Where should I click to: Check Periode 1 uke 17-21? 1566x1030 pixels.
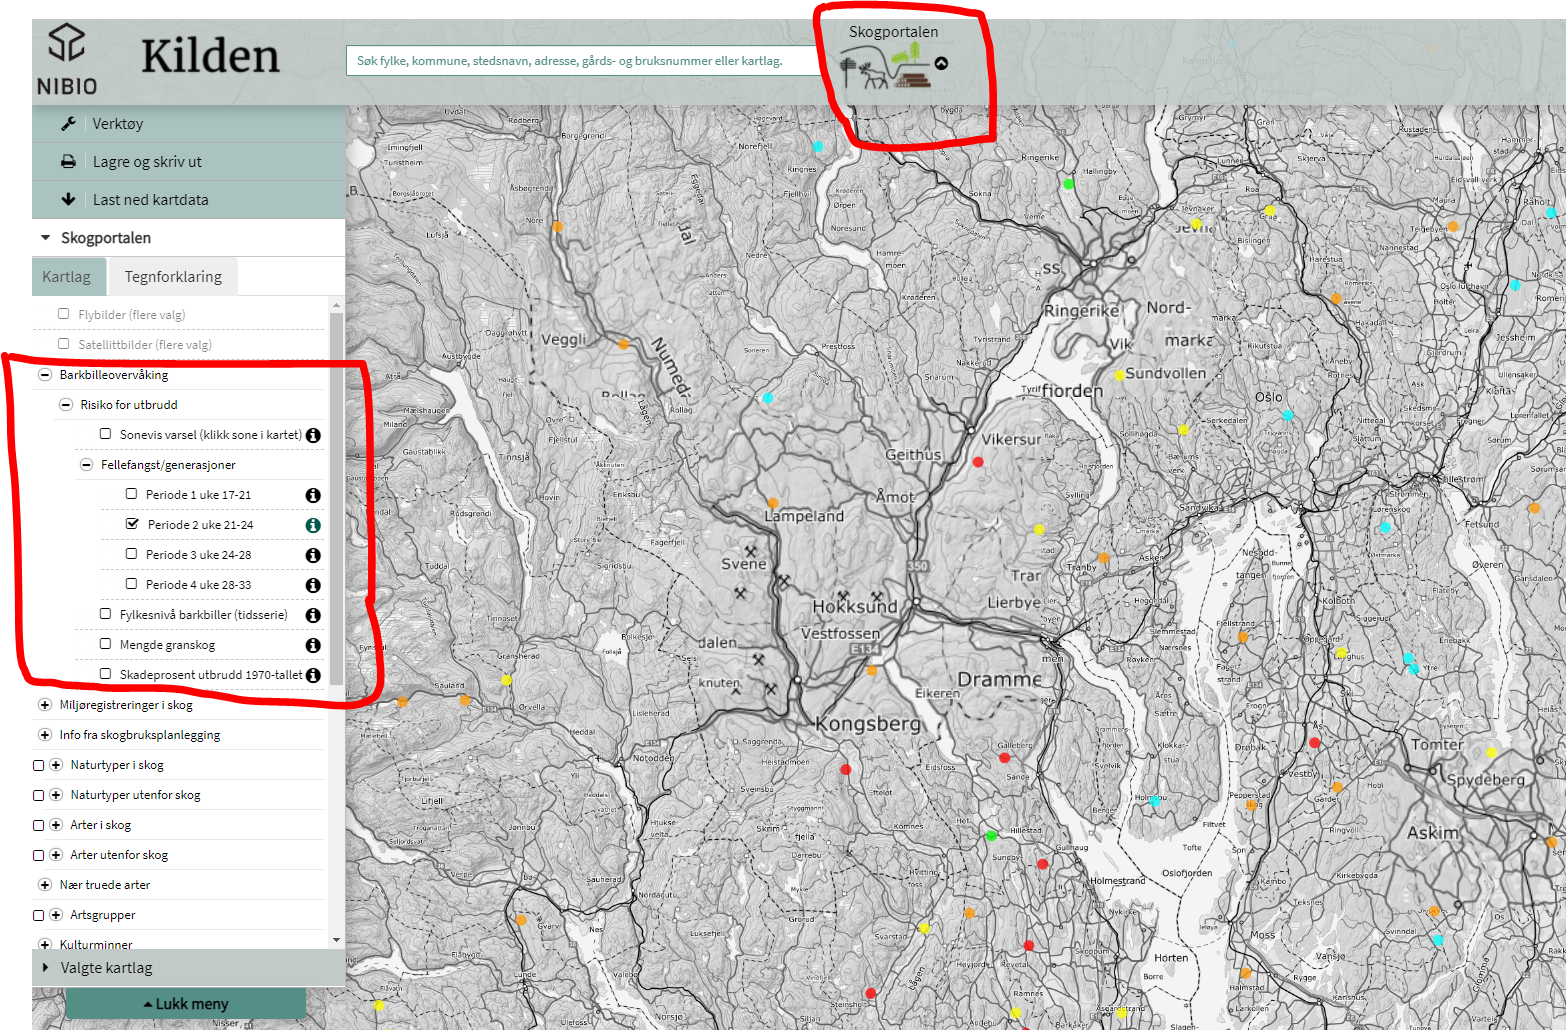[131, 494]
